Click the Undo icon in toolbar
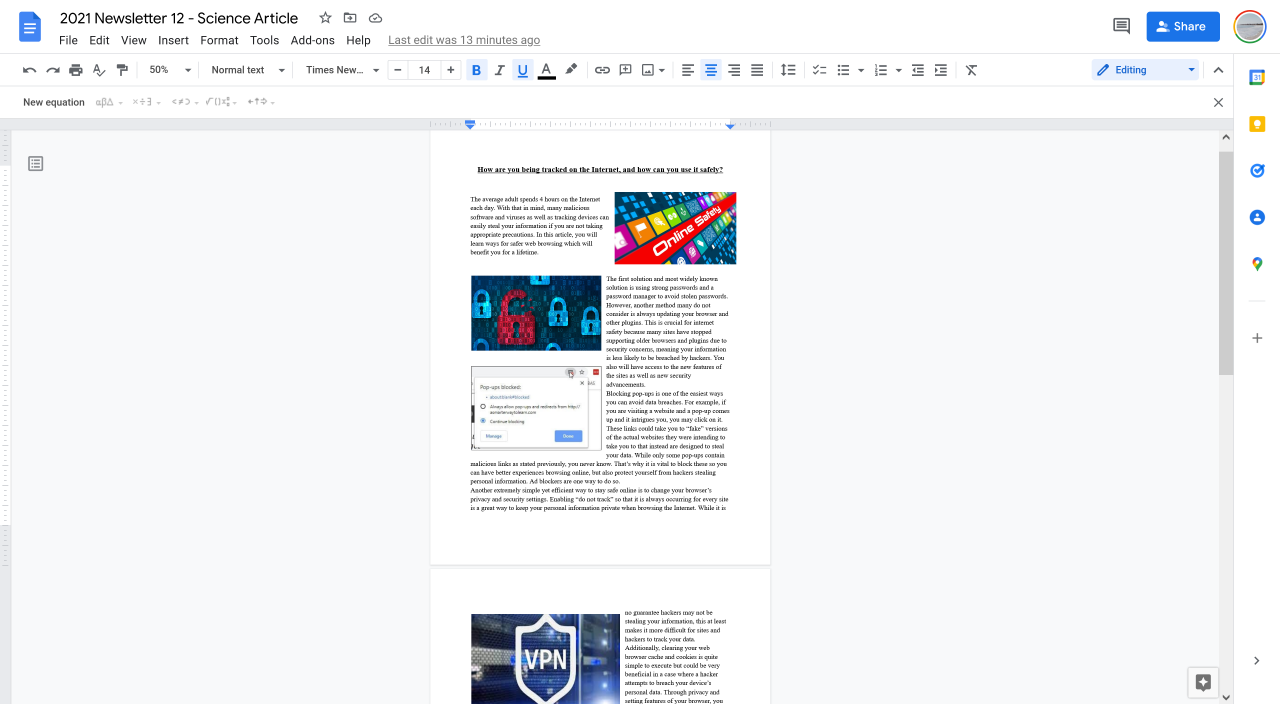1280x704 pixels. point(29,70)
